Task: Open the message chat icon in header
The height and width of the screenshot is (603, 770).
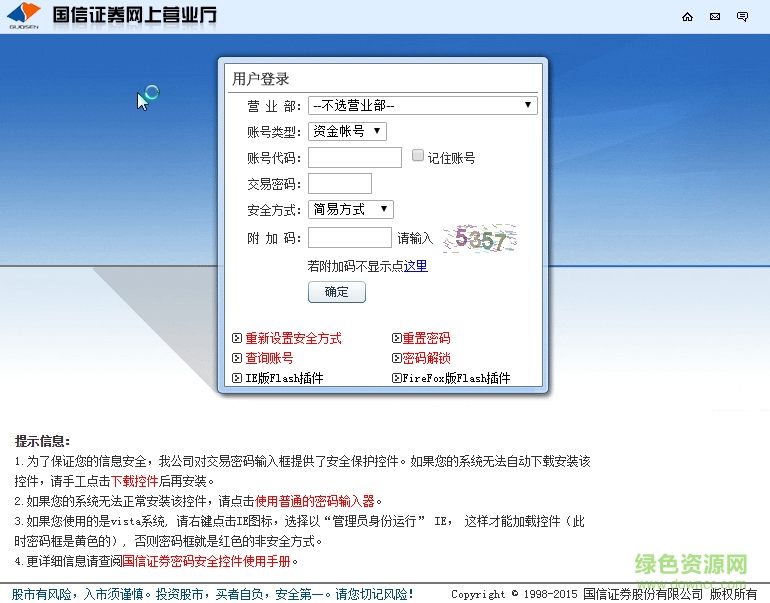Action: (742, 17)
